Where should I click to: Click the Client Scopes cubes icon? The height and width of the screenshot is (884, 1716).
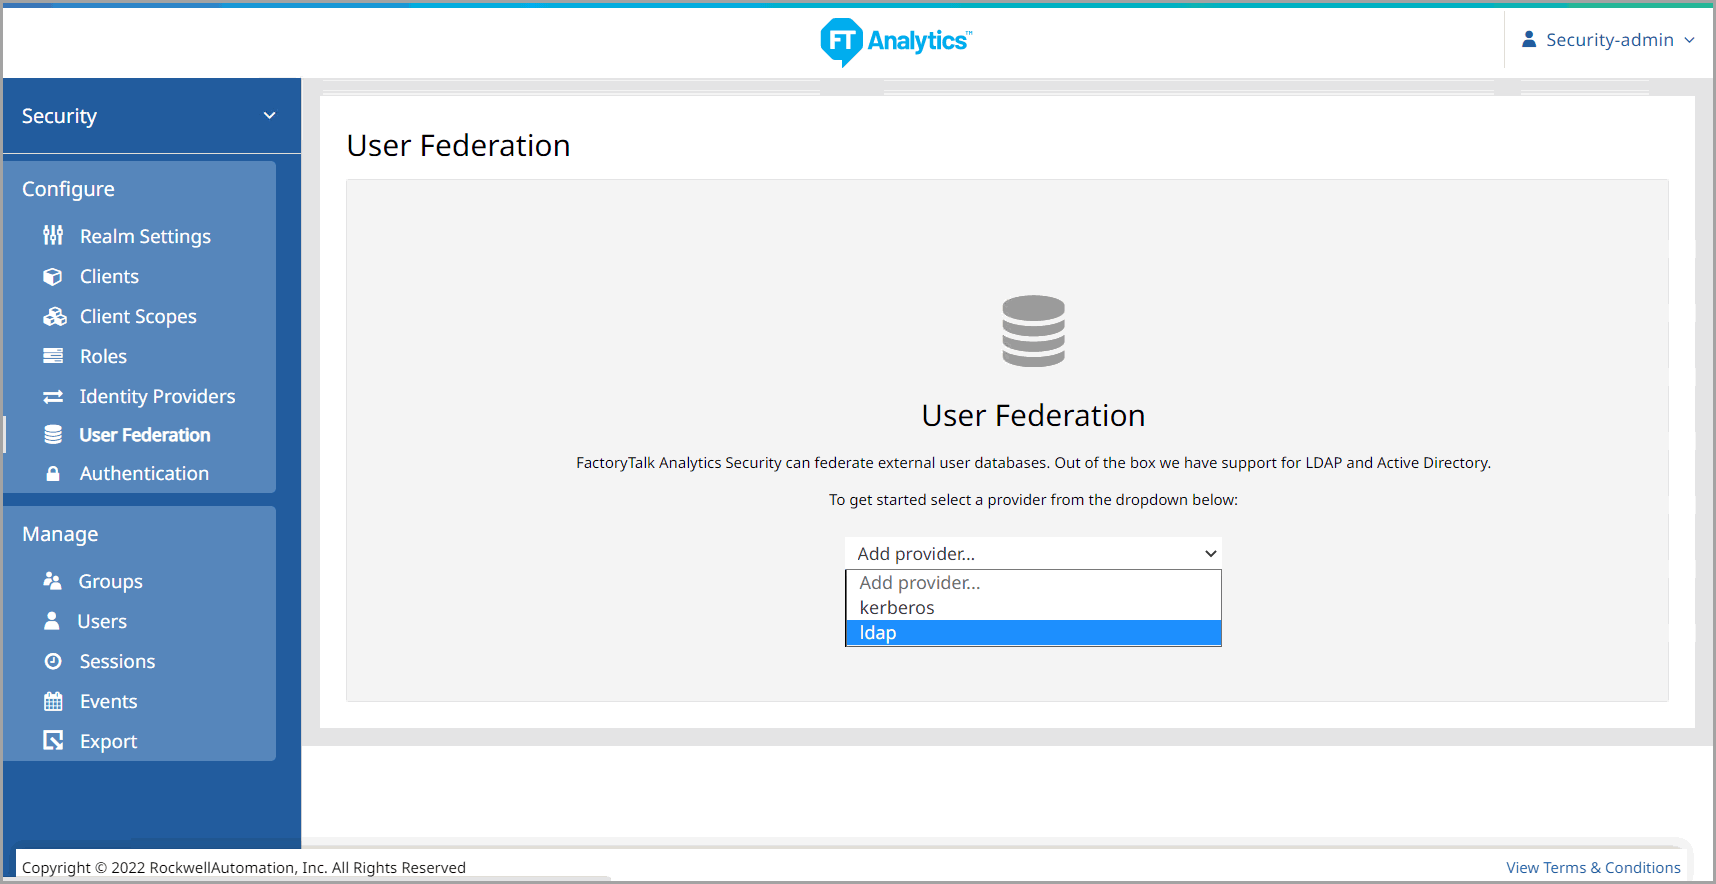coord(54,317)
